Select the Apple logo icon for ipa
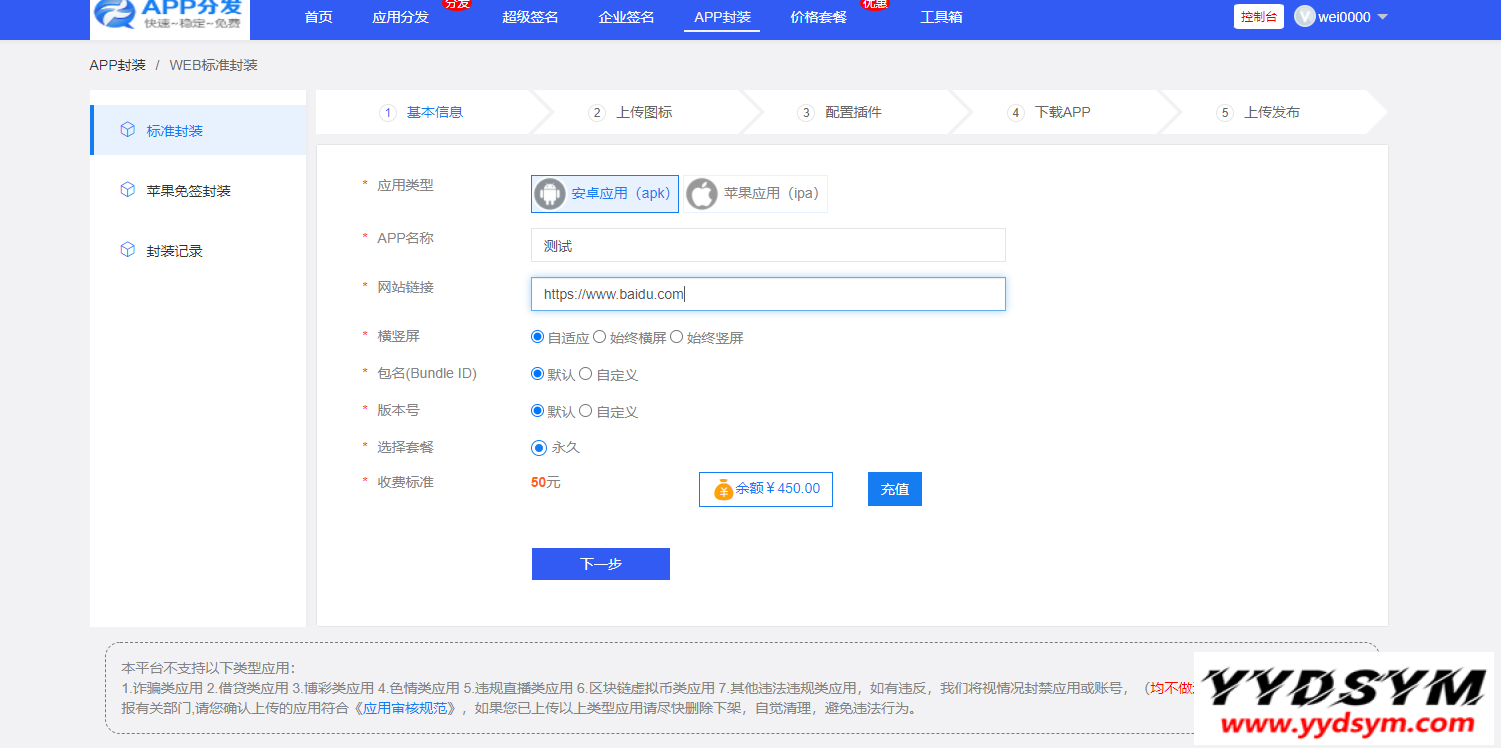 [702, 194]
